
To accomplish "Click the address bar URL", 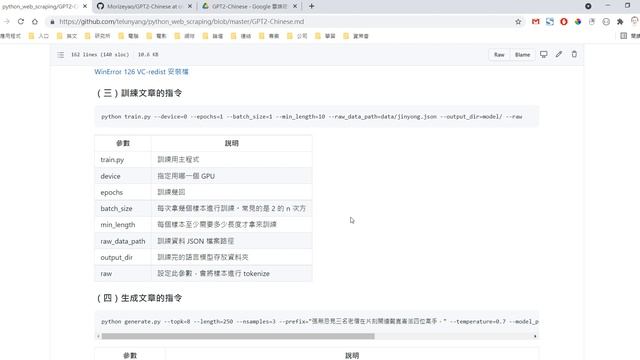I will pos(182,22).
